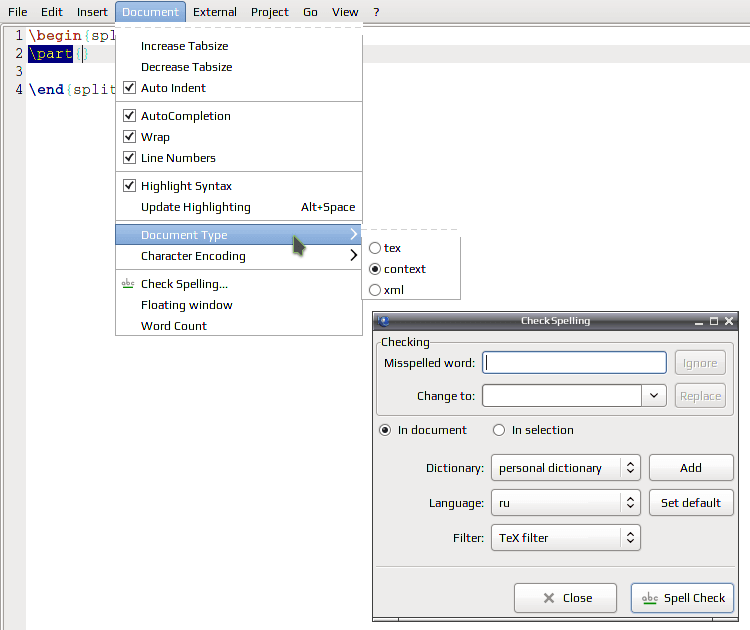
Task: Close the Document menu from the menu bar
Action: coord(150,12)
